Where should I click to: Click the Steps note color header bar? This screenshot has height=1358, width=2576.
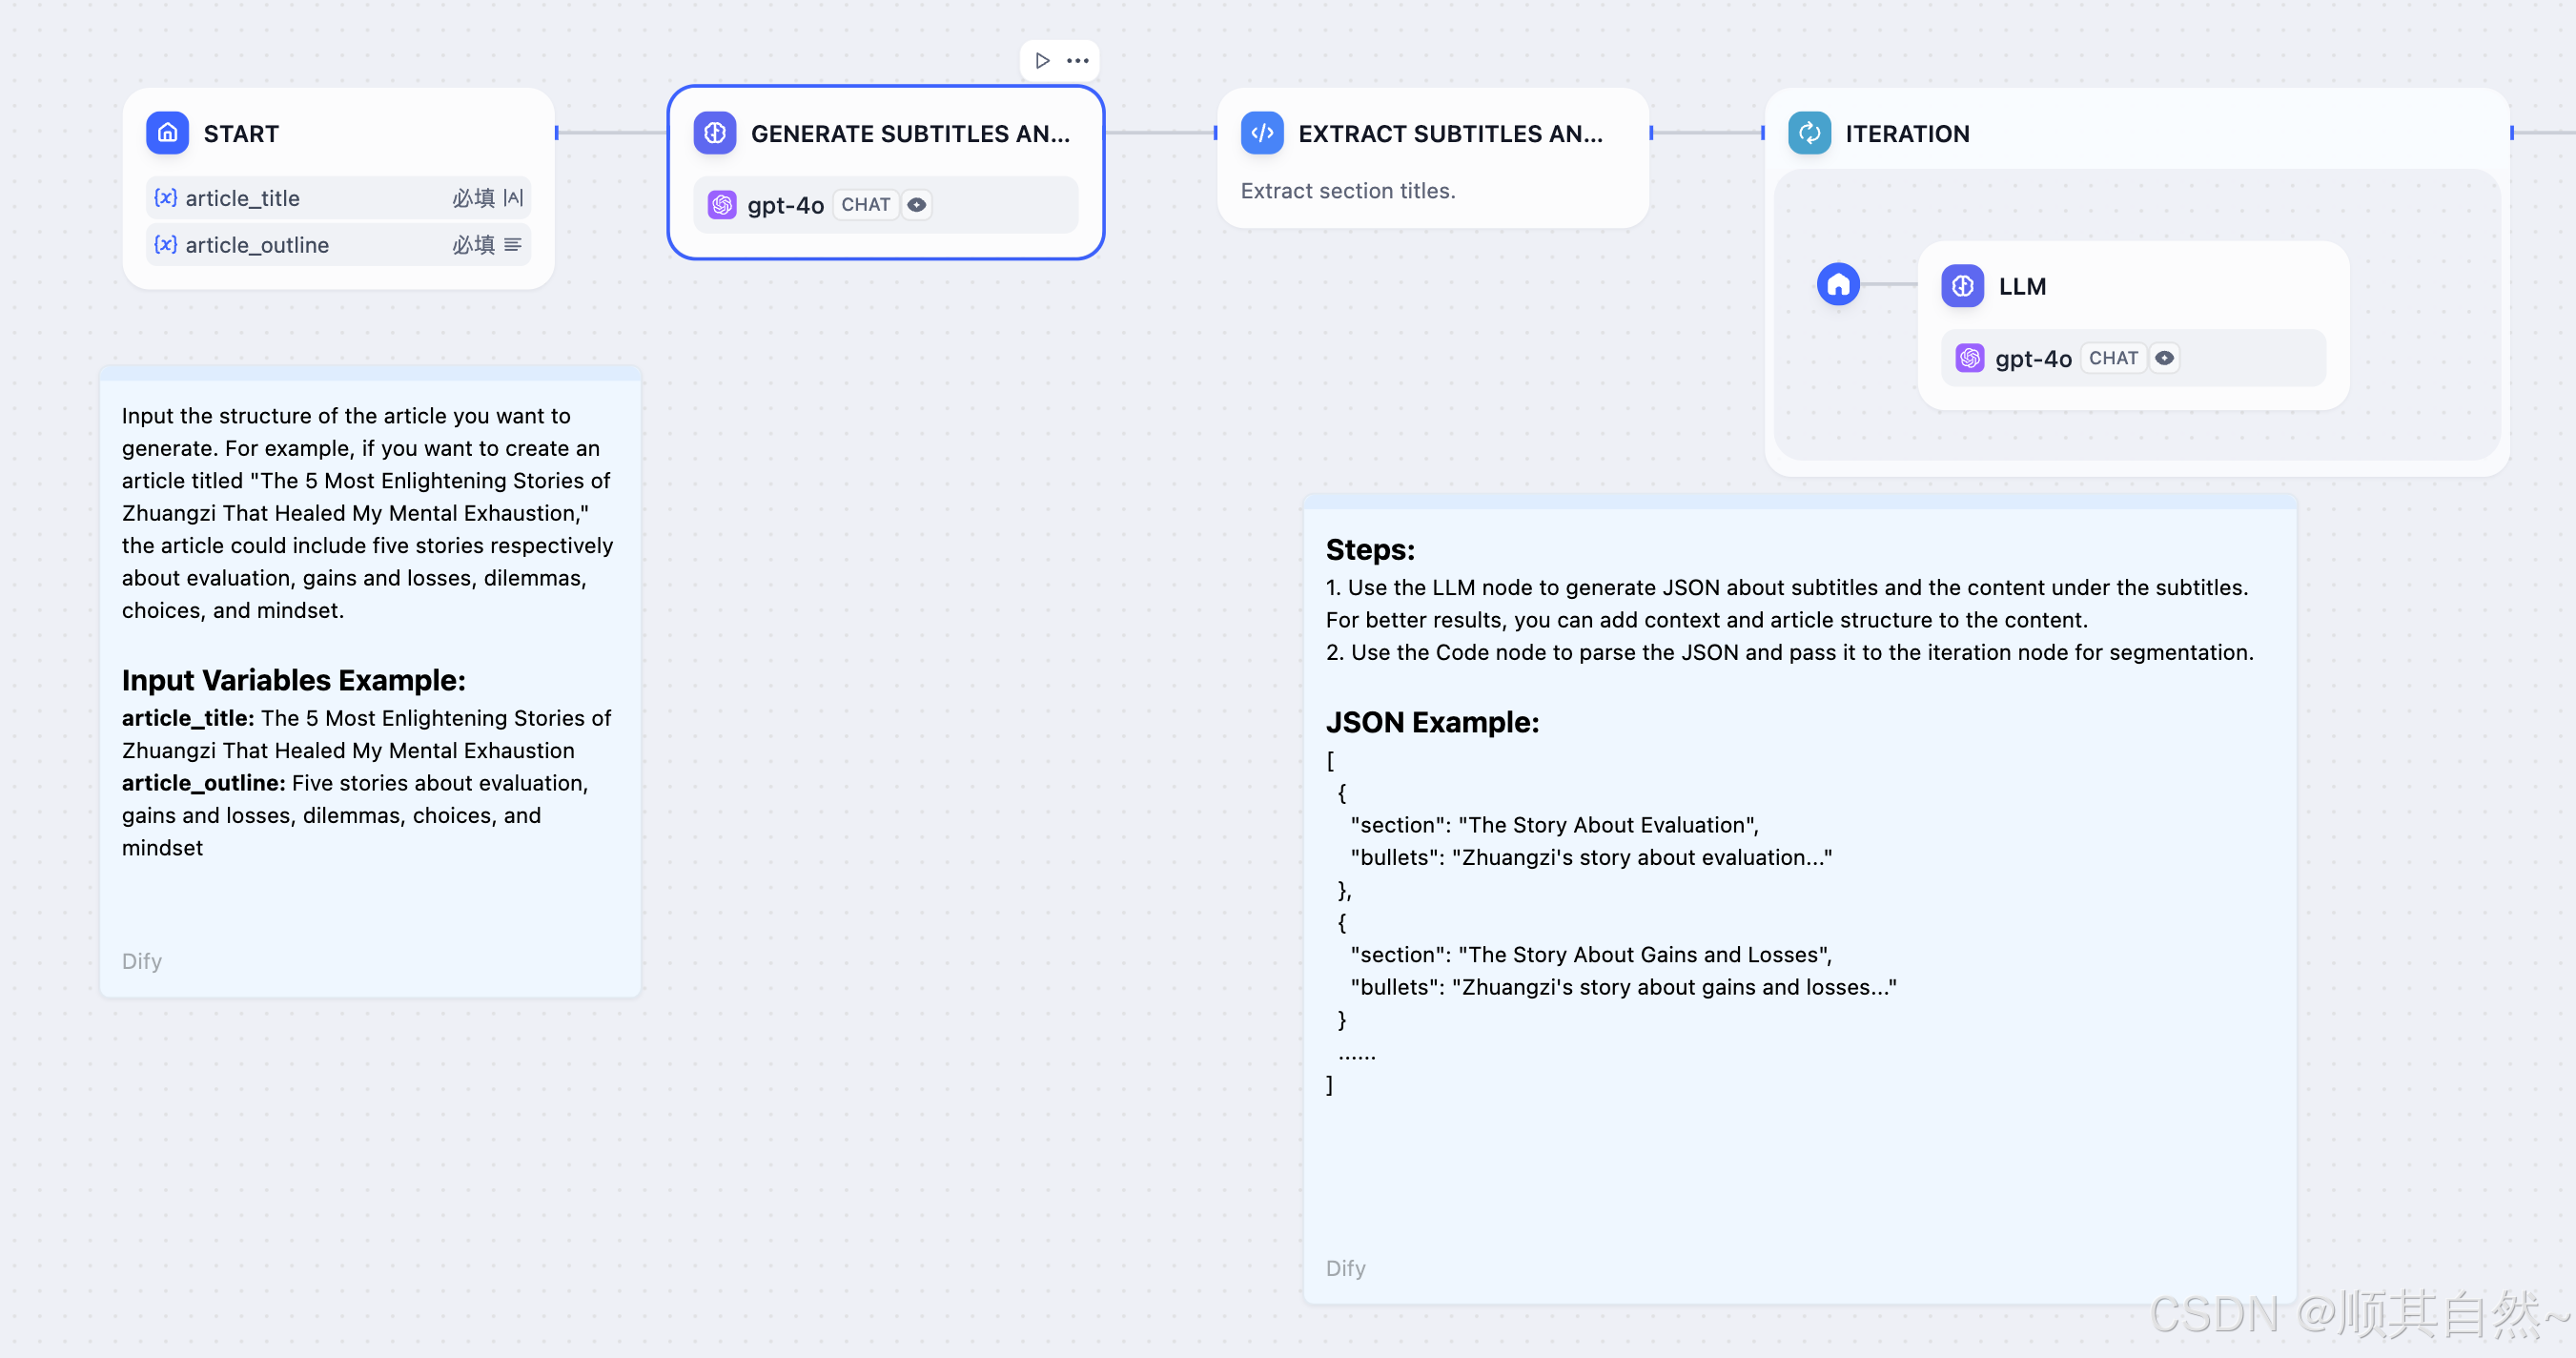point(1799,501)
